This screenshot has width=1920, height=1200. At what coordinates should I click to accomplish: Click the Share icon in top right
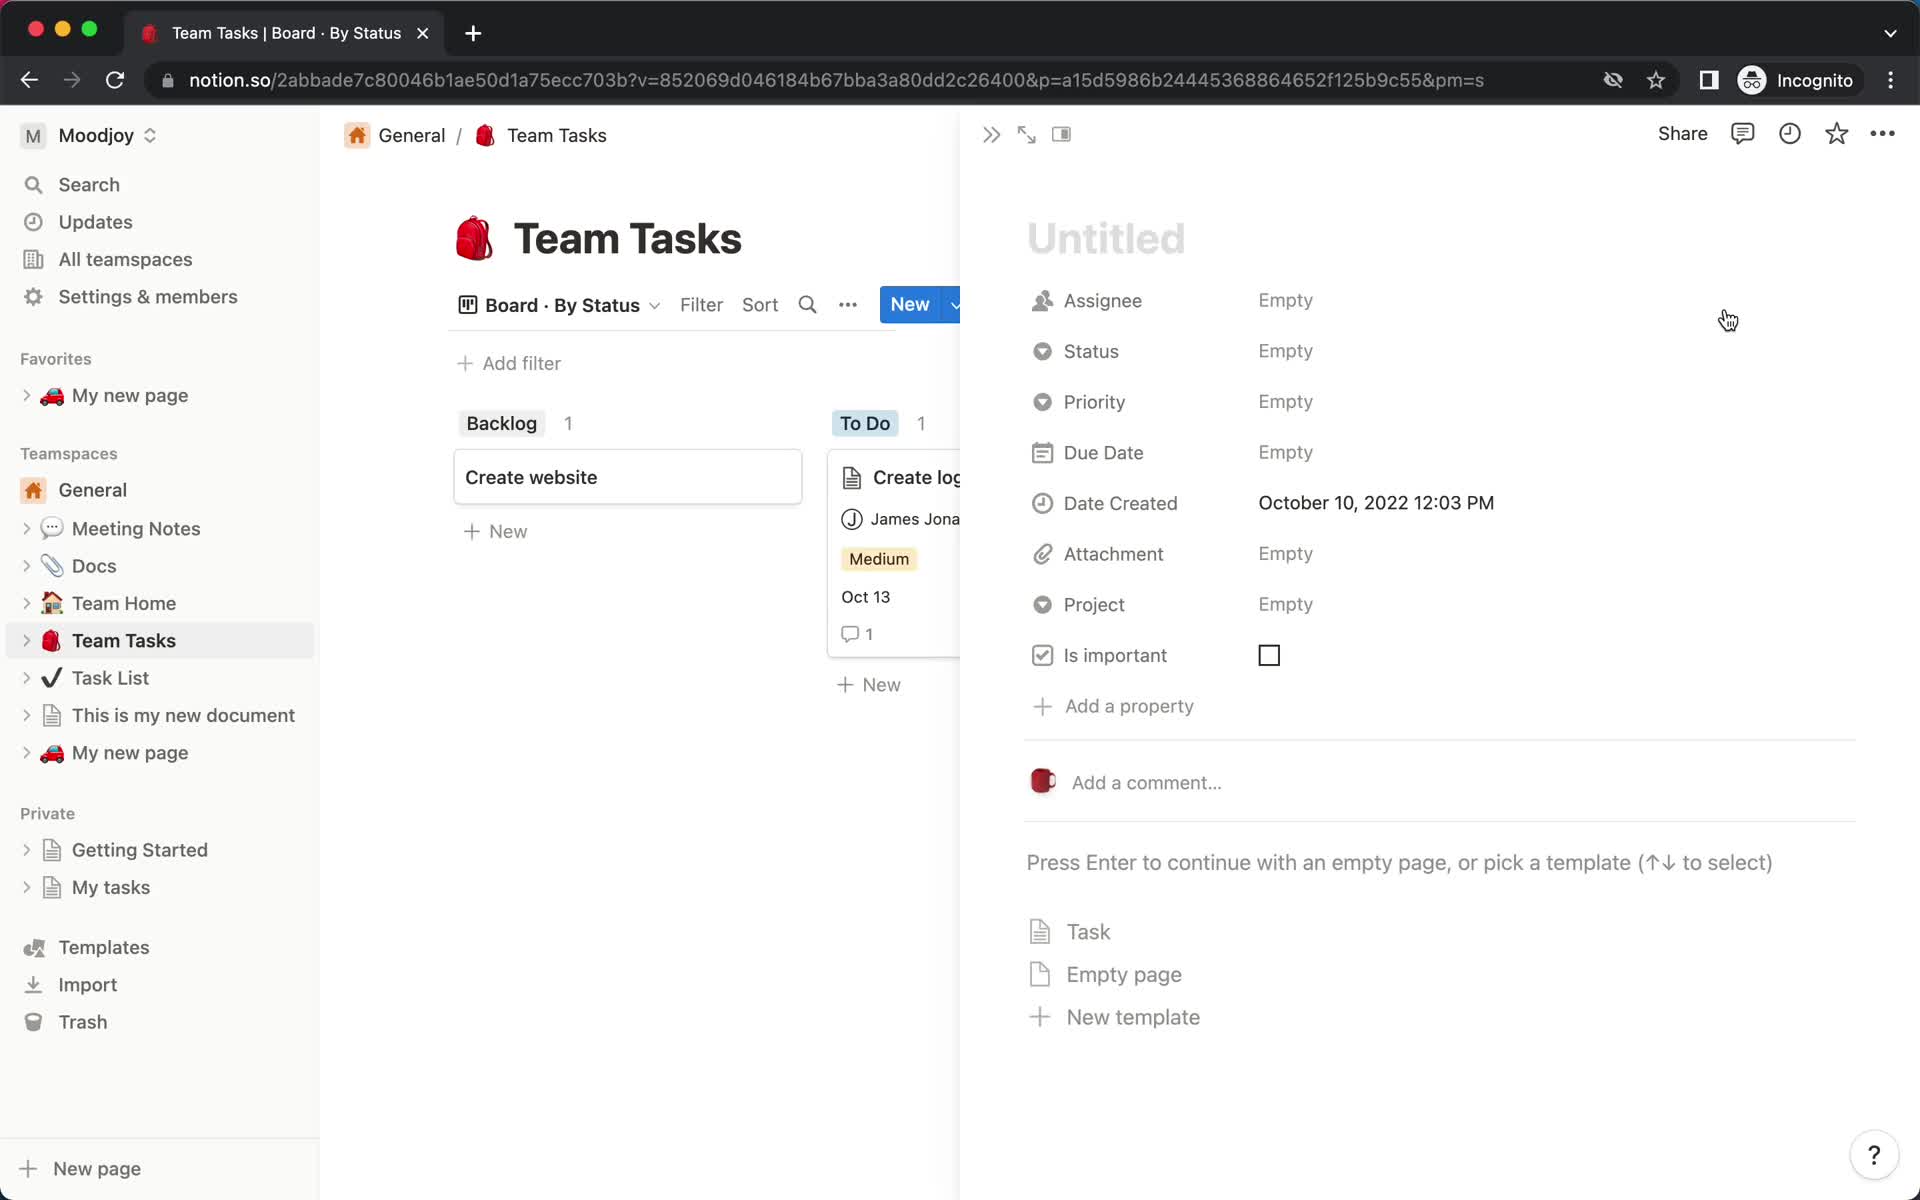pos(1684,134)
